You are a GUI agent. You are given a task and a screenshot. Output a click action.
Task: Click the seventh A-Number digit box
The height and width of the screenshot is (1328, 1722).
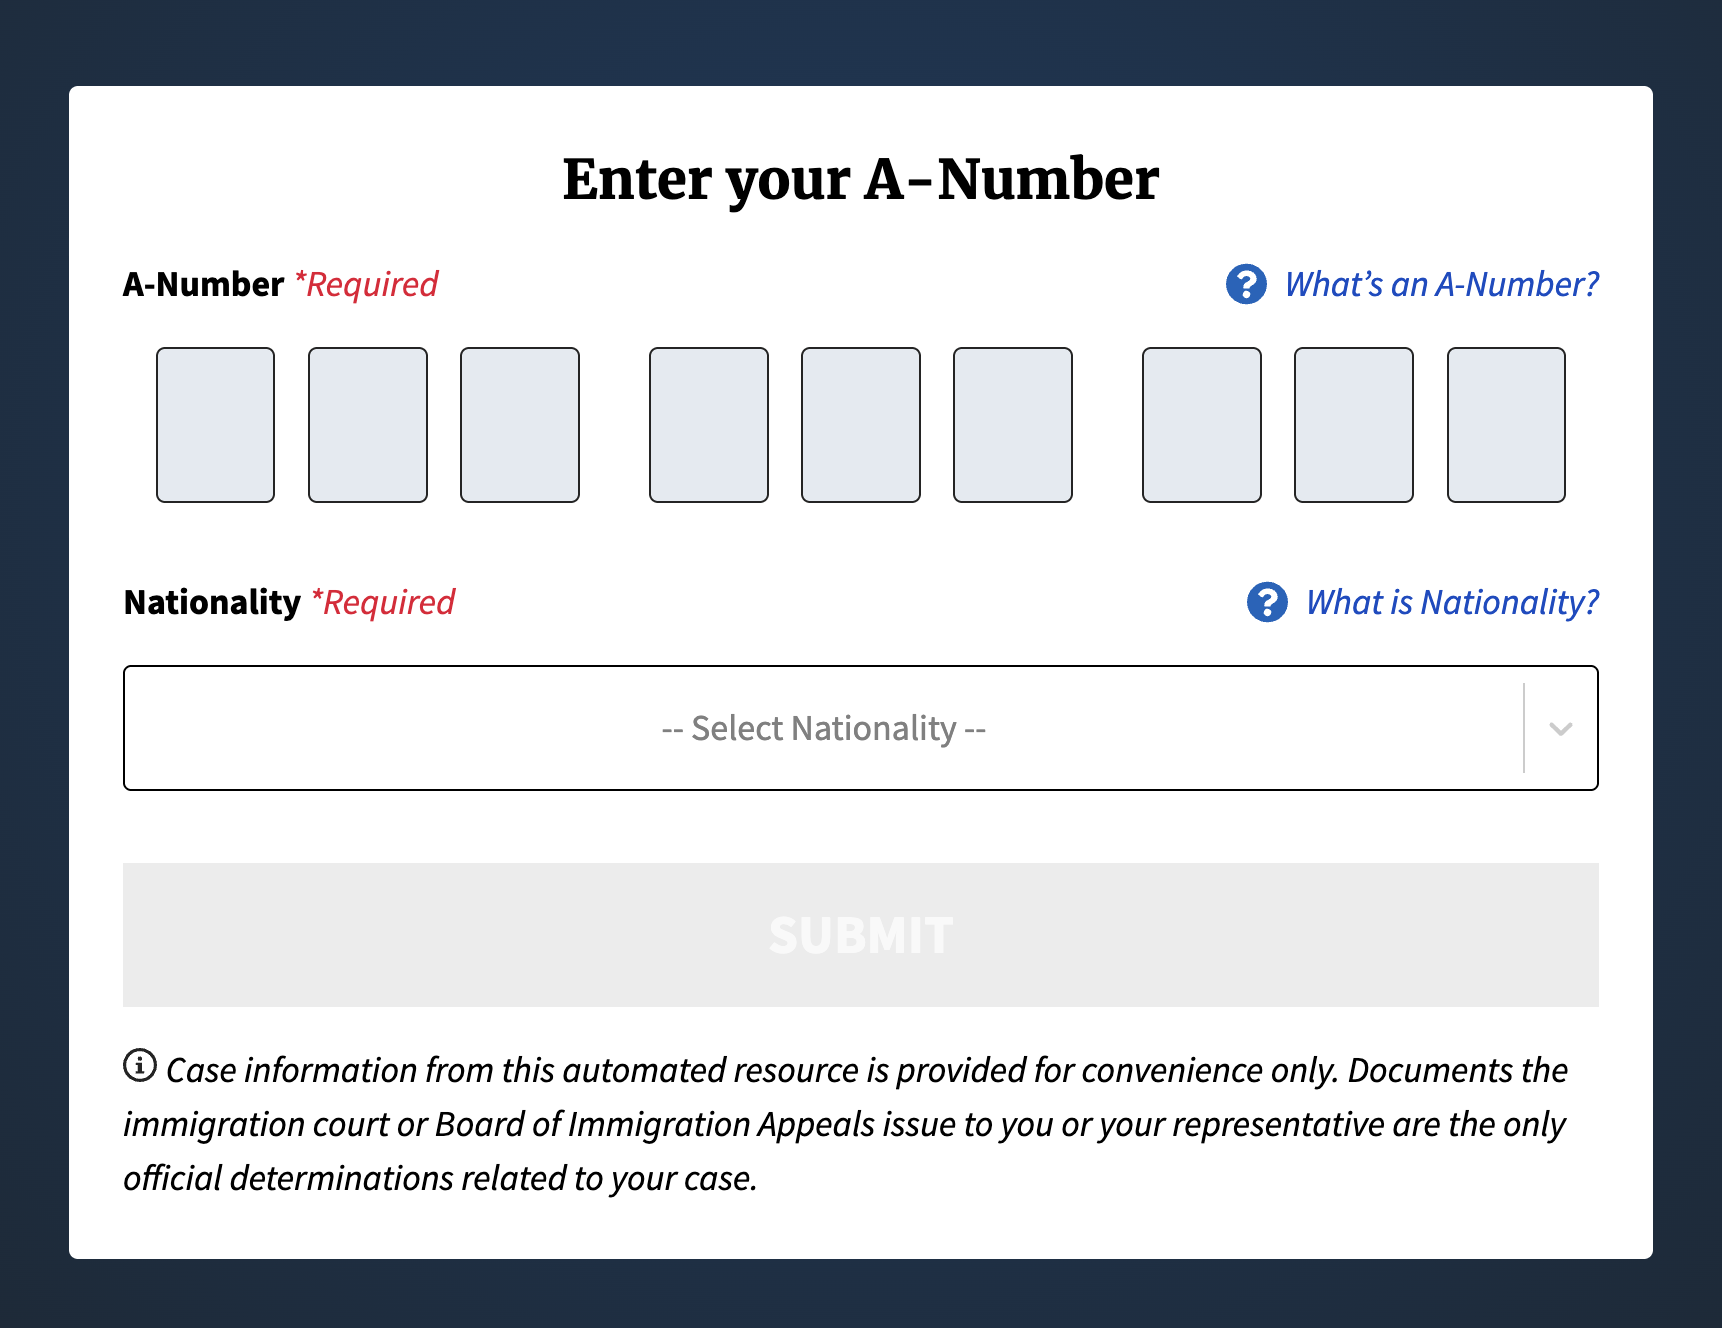pos(1201,424)
